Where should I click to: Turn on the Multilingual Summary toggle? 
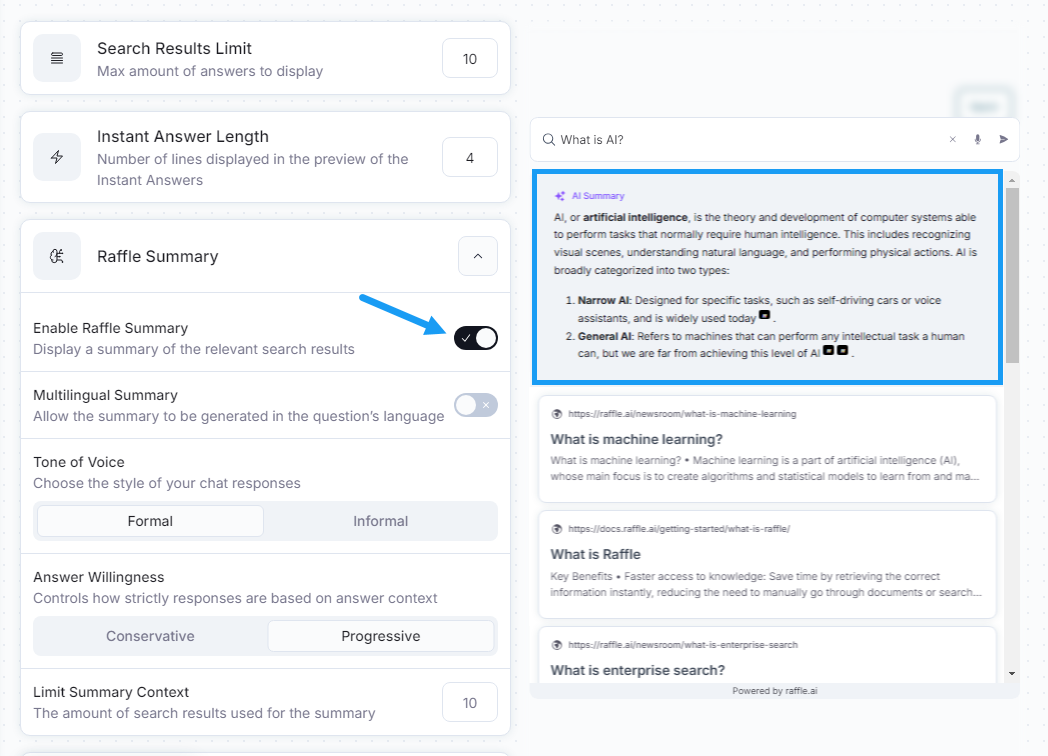476,405
